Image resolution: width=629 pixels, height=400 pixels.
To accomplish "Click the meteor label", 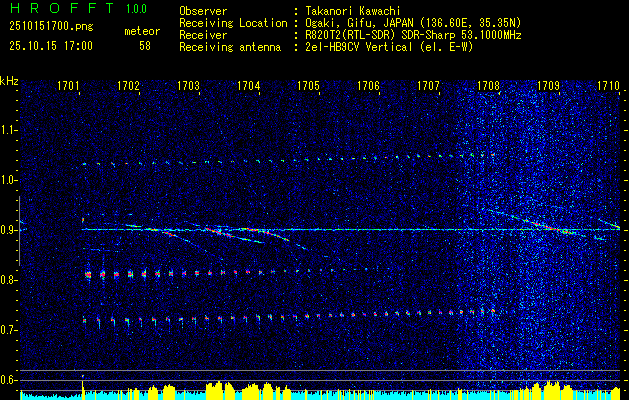I will pyautogui.click(x=142, y=31).
